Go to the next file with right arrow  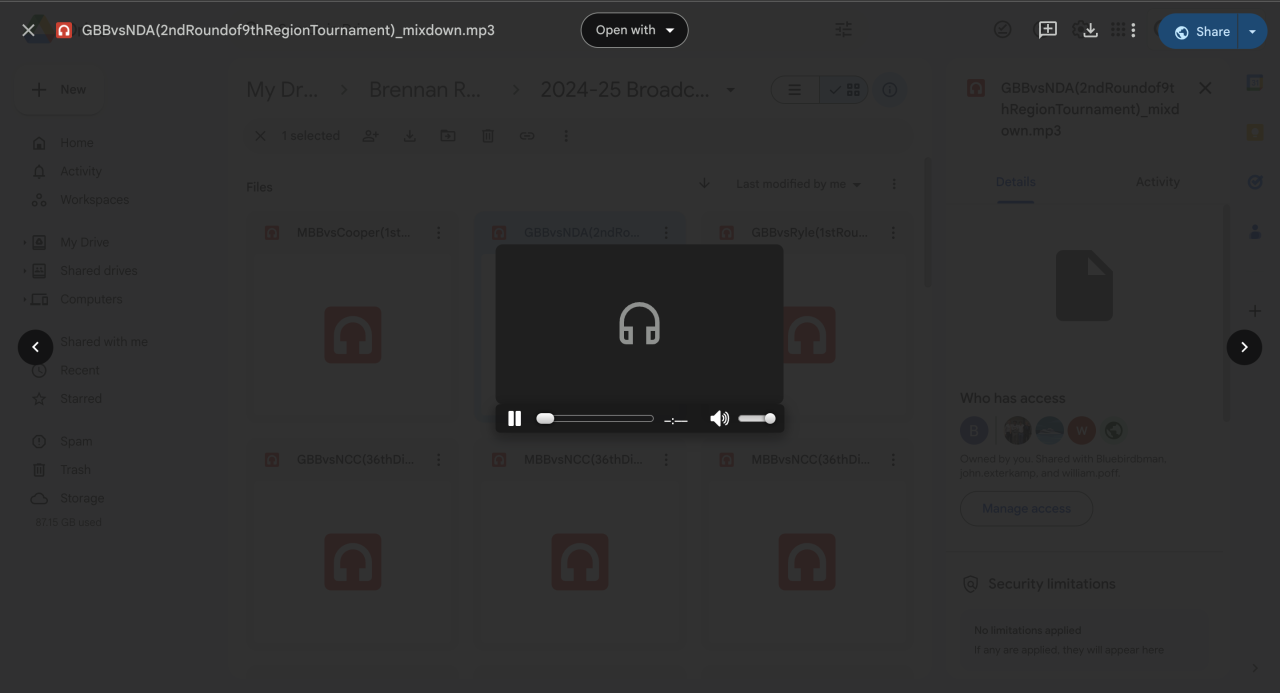click(x=1244, y=347)
